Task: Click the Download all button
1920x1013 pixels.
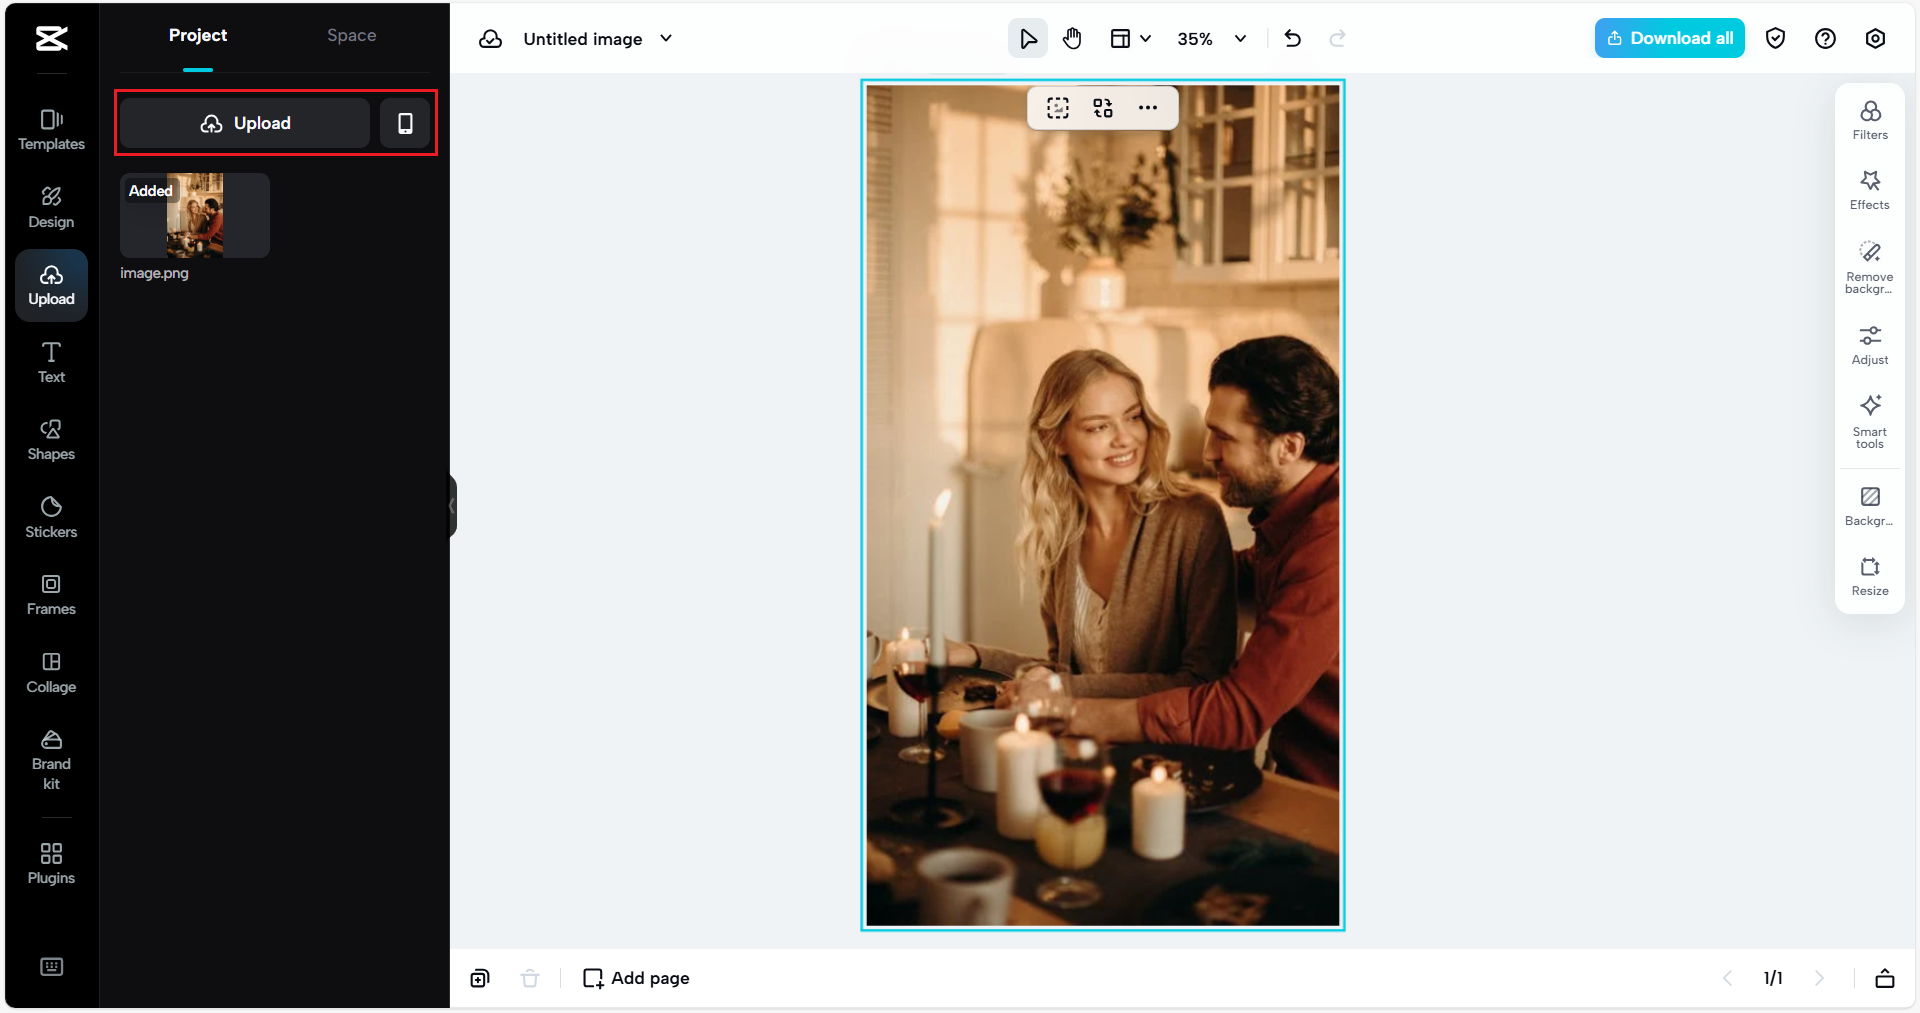Action: pyautogui.click(x=1669, y=37)
